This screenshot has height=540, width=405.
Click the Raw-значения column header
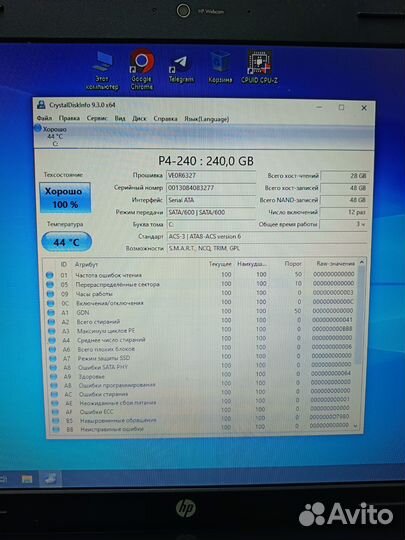[335, 263]
